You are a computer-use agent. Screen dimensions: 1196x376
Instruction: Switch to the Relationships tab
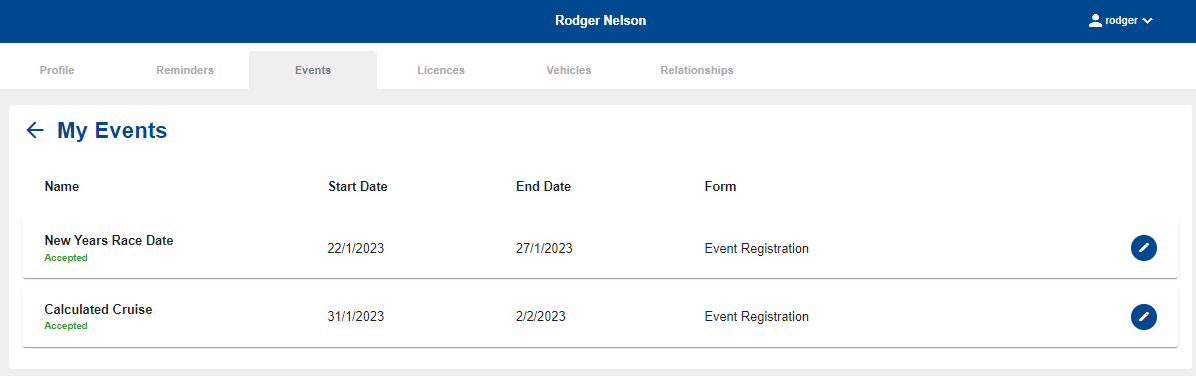point(696,70)
